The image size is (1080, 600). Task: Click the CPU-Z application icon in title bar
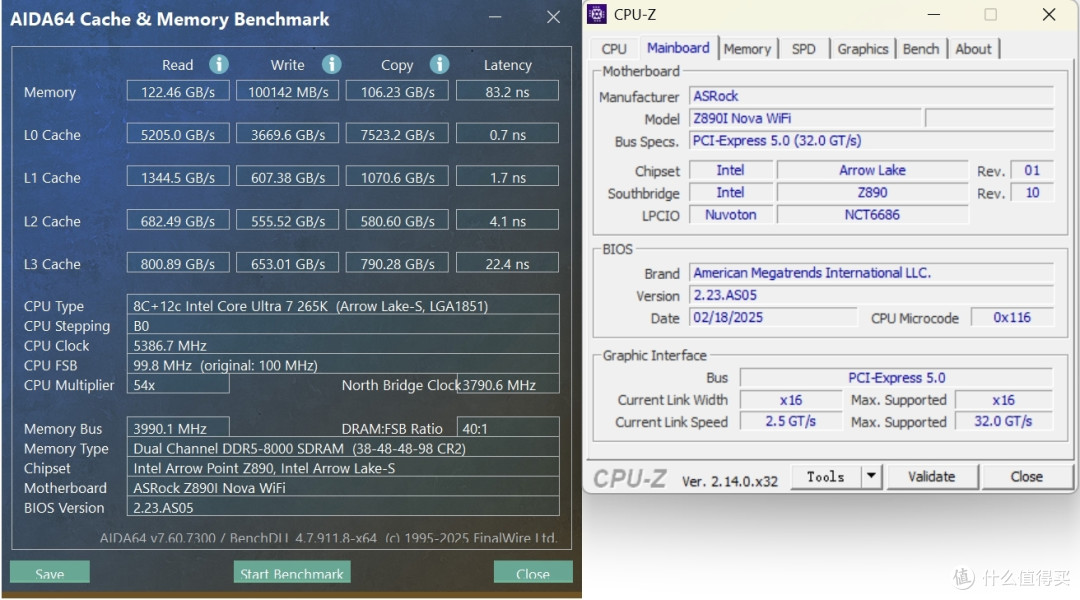[x=596, y=14]
